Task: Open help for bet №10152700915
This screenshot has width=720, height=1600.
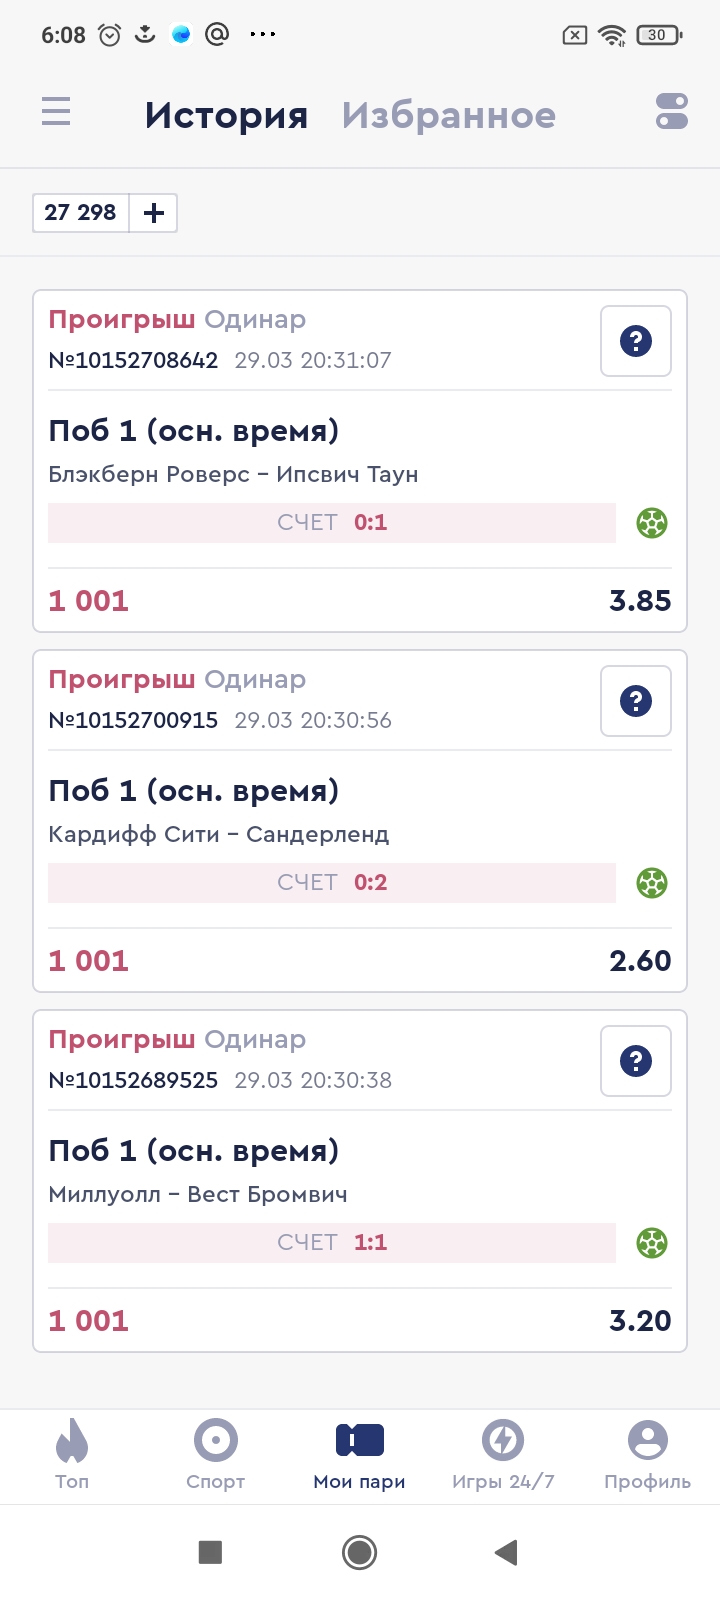Action: [x=636, y=702]
